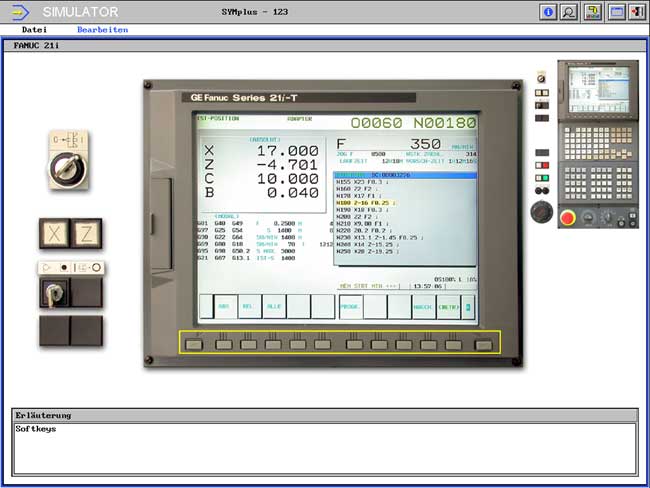Click the bottom-right dark button on left panel
Screen dimensions: 650x488
pyautogui.click(x=86, y=330)
